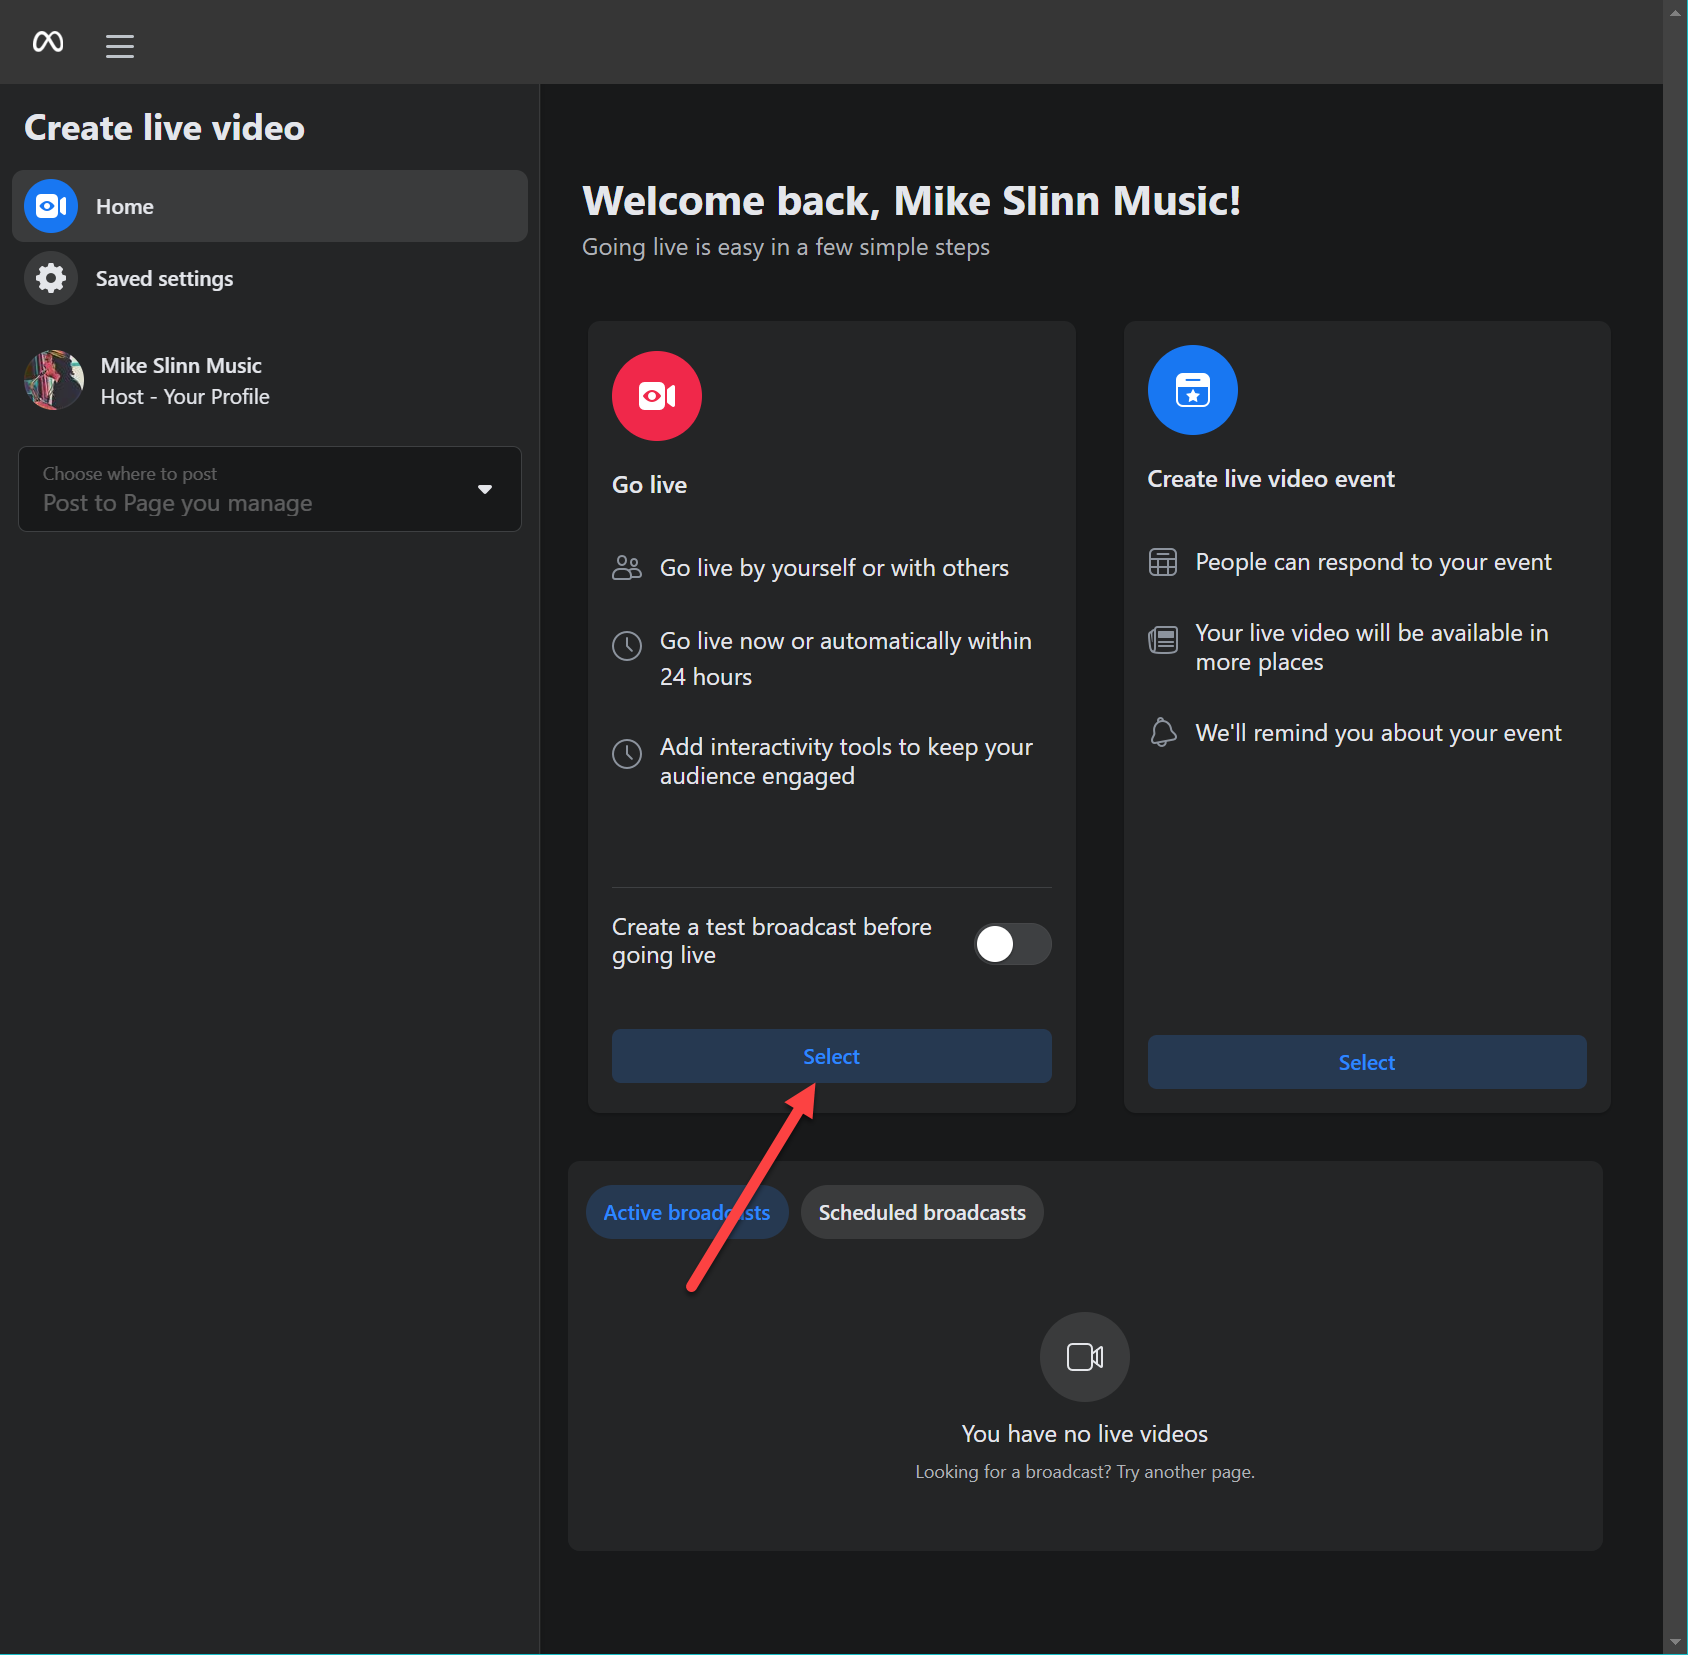Click the scrollbar up arrow
1688x1655 pixels.
[1675, 12]
